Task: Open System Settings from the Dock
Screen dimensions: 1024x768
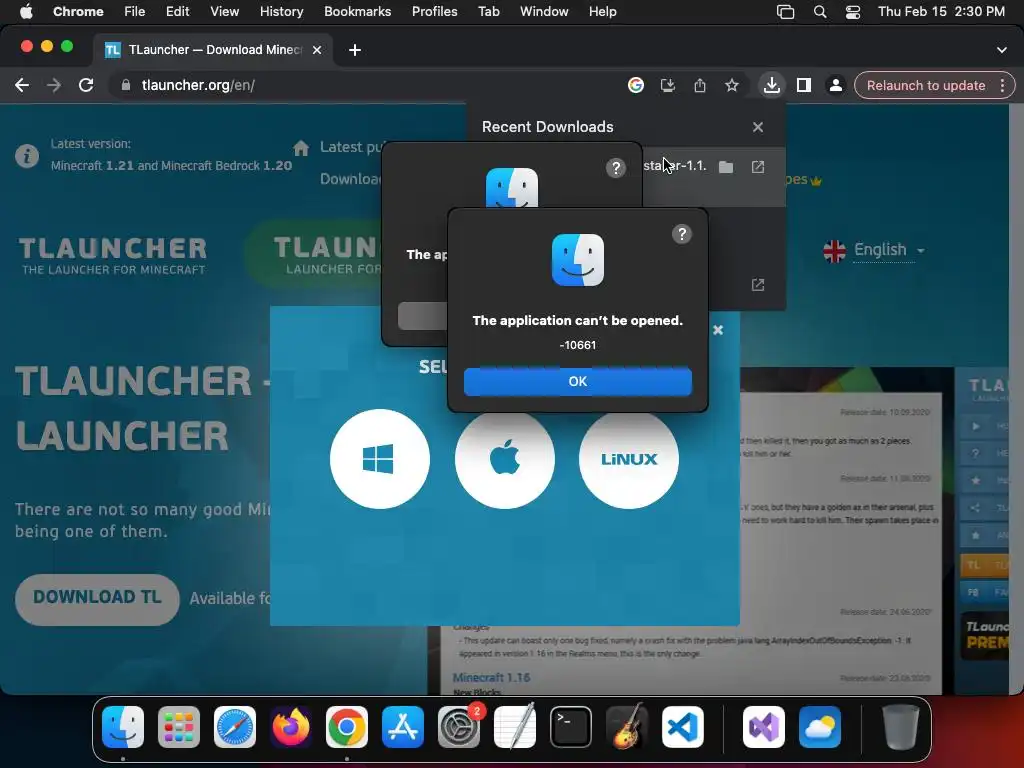Action: [458, 727]
